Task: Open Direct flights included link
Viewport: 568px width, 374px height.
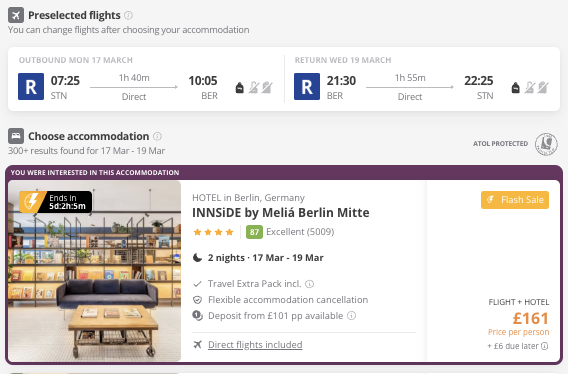Action: tap(255, 345)
